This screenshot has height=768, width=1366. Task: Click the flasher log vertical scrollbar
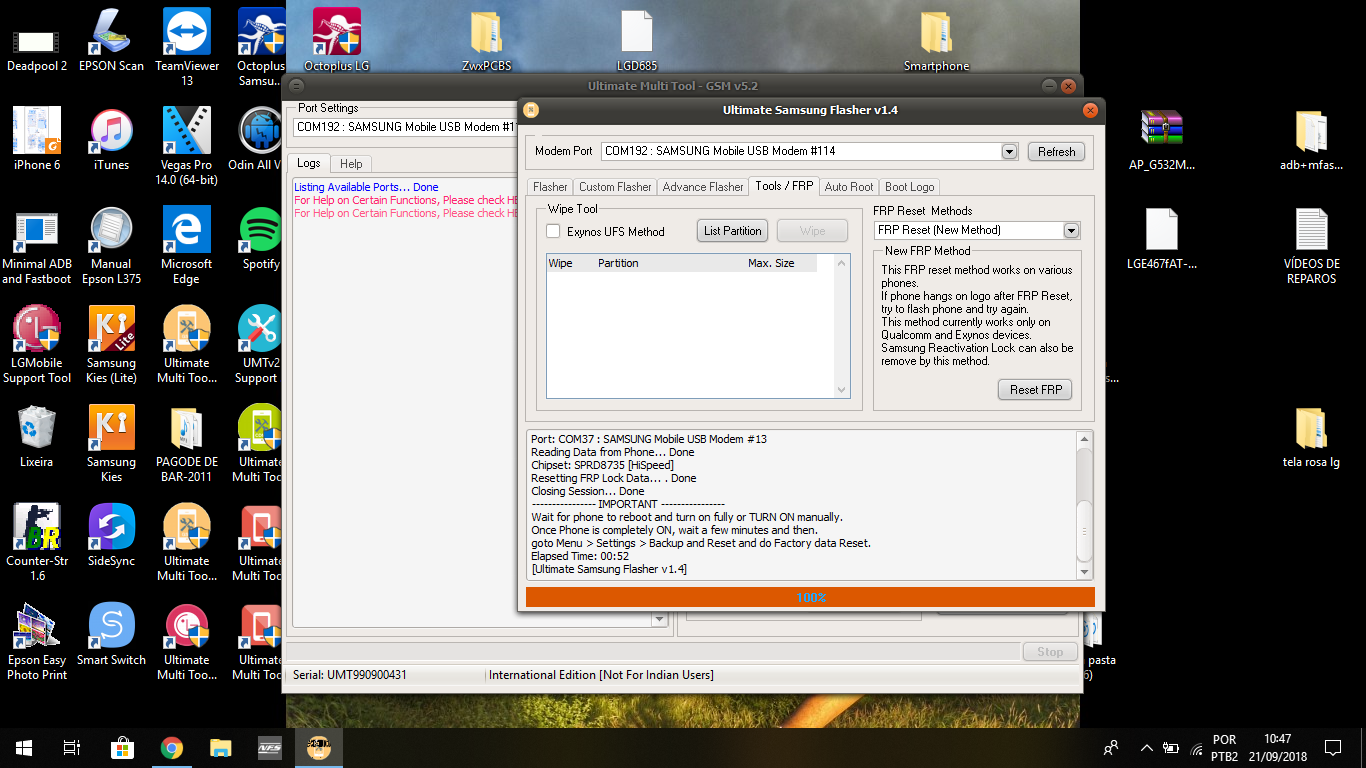tap(1084, 505)
